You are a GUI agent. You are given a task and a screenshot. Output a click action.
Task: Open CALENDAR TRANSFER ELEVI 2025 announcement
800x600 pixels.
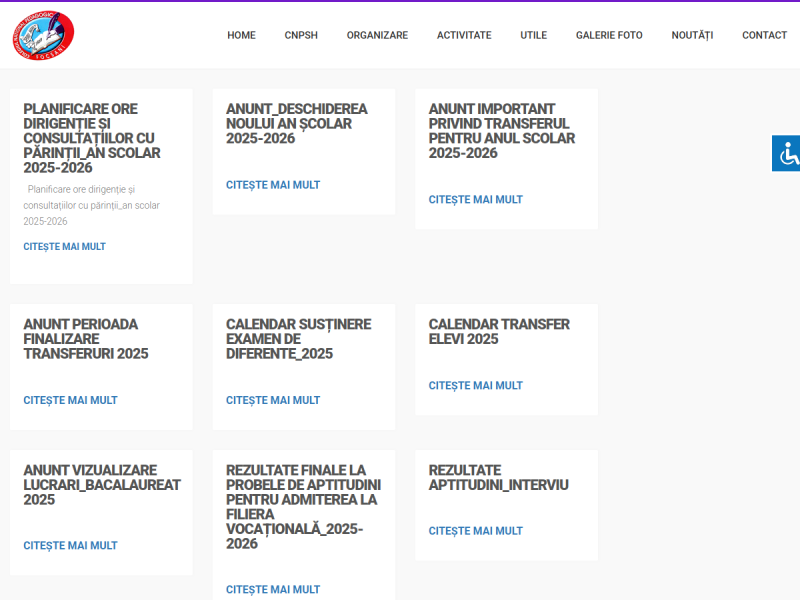475,385
